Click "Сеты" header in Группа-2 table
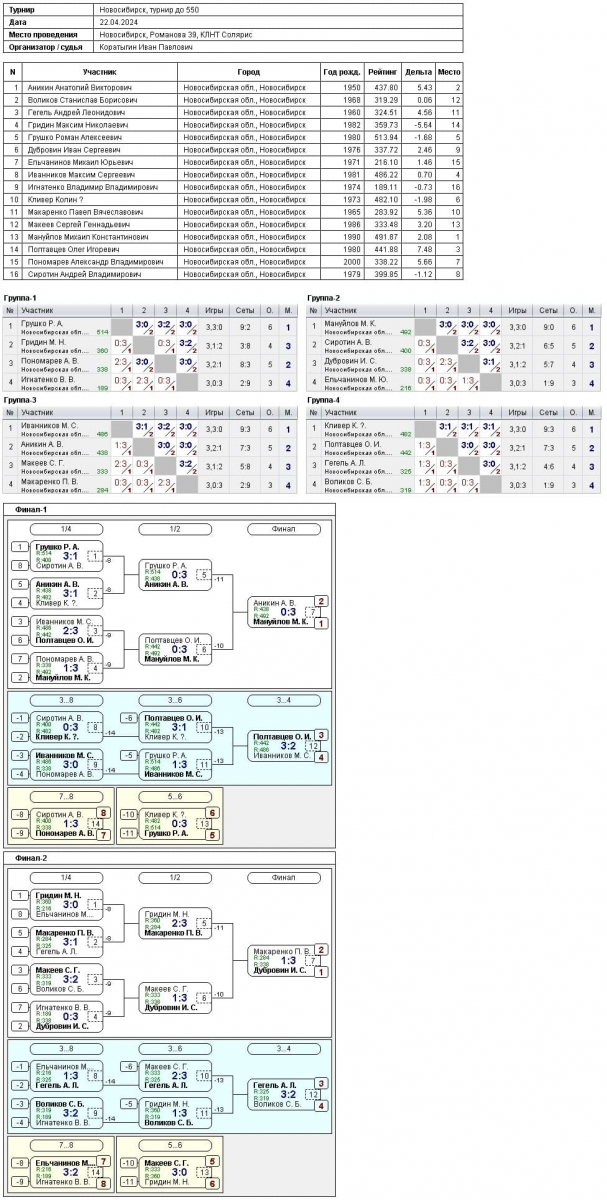Screen dimensions: 607x1200 (547, 311)
